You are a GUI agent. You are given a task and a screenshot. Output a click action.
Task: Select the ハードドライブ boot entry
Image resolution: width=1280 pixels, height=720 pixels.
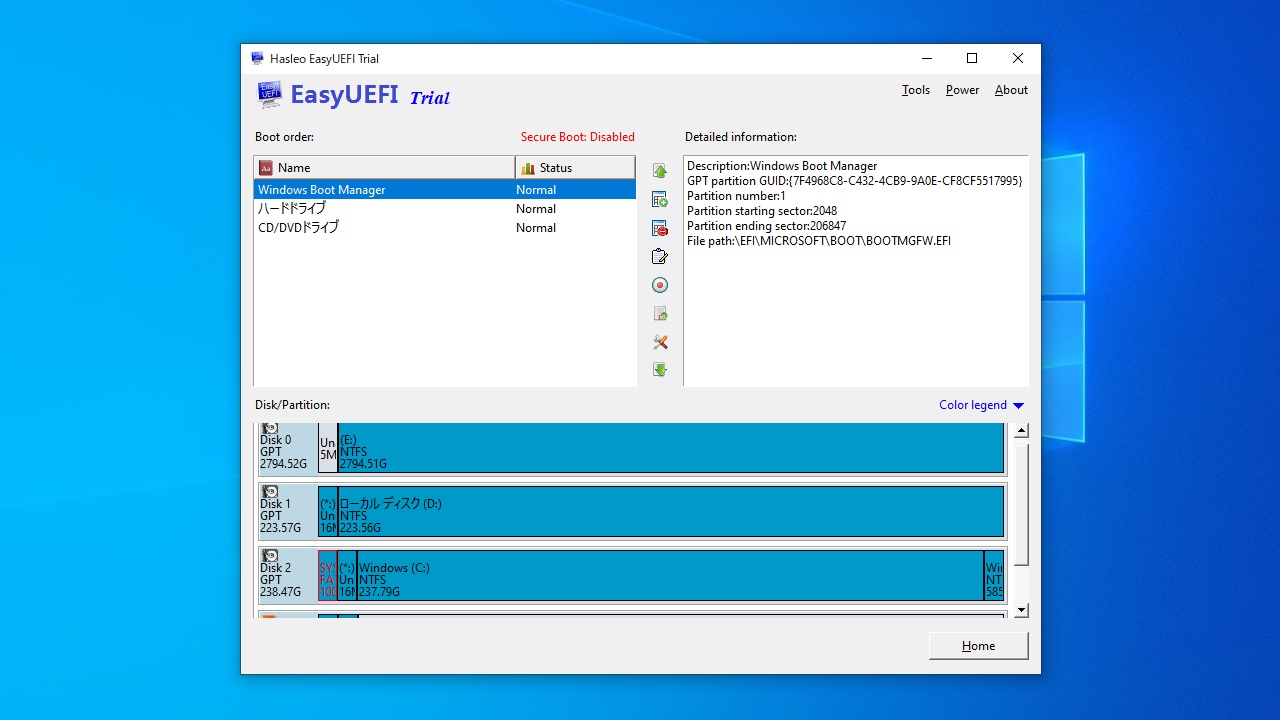tap(444, 209)
